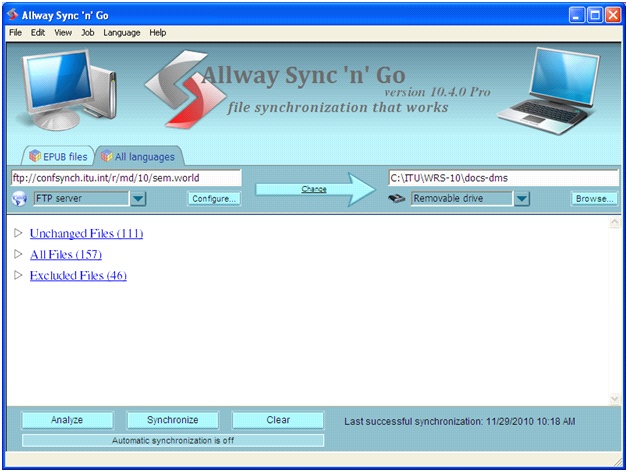This screenshot has height=472, width=628.
Task: Click the FTP server globe icon
Action: 19,198
